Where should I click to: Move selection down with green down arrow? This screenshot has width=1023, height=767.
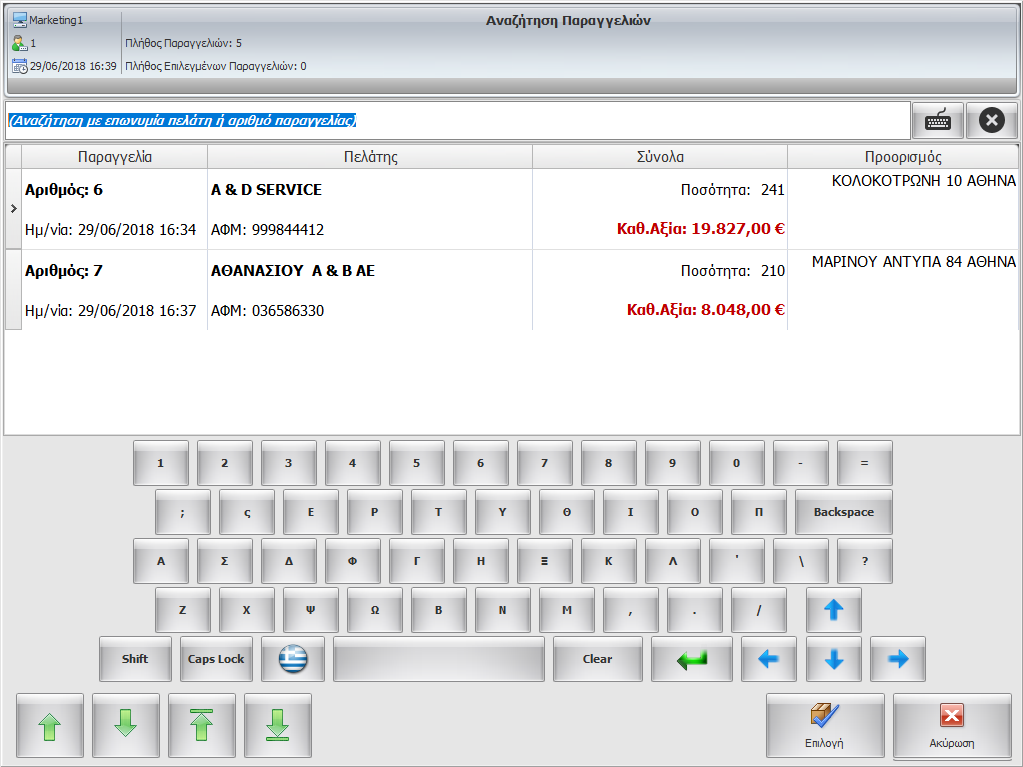tap(126, 725)
